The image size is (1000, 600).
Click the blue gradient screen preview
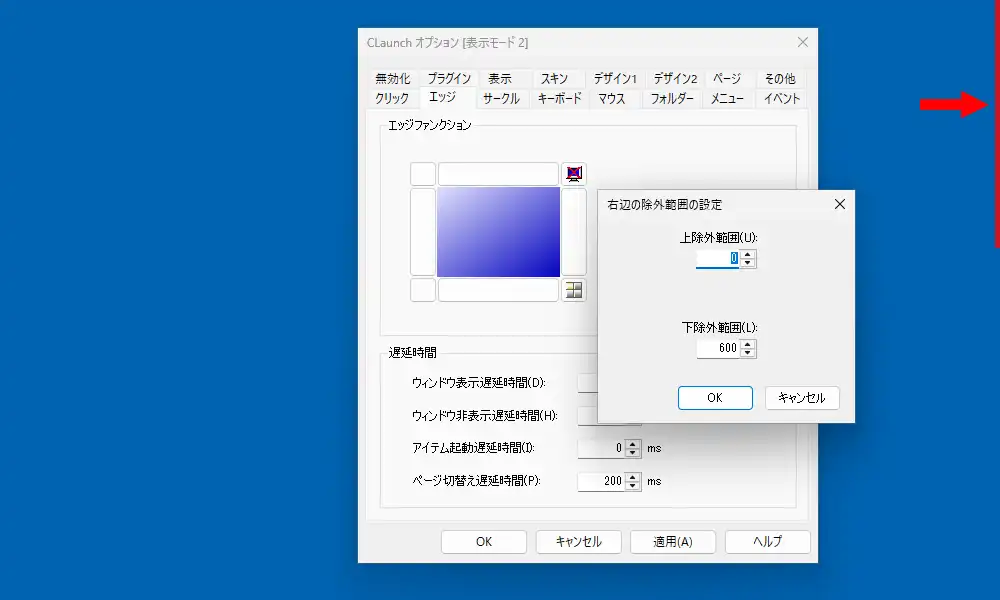[498, 231]
